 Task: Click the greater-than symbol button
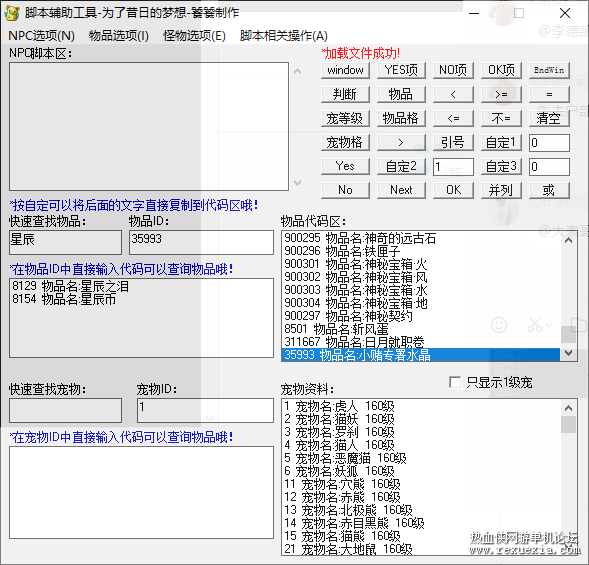(401, 142)
